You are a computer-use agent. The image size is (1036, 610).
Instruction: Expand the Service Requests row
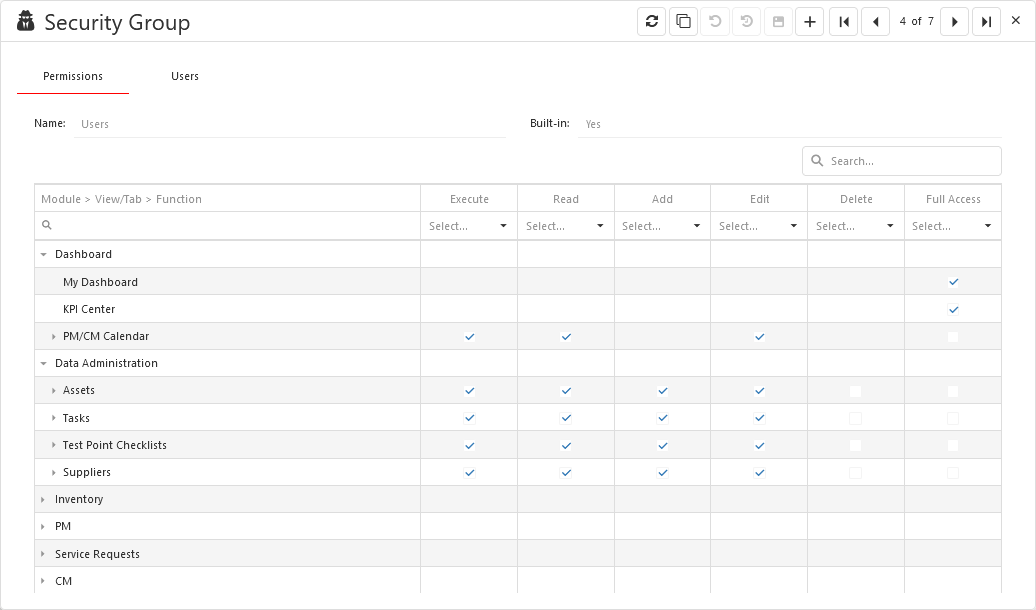tap(42, 553)
